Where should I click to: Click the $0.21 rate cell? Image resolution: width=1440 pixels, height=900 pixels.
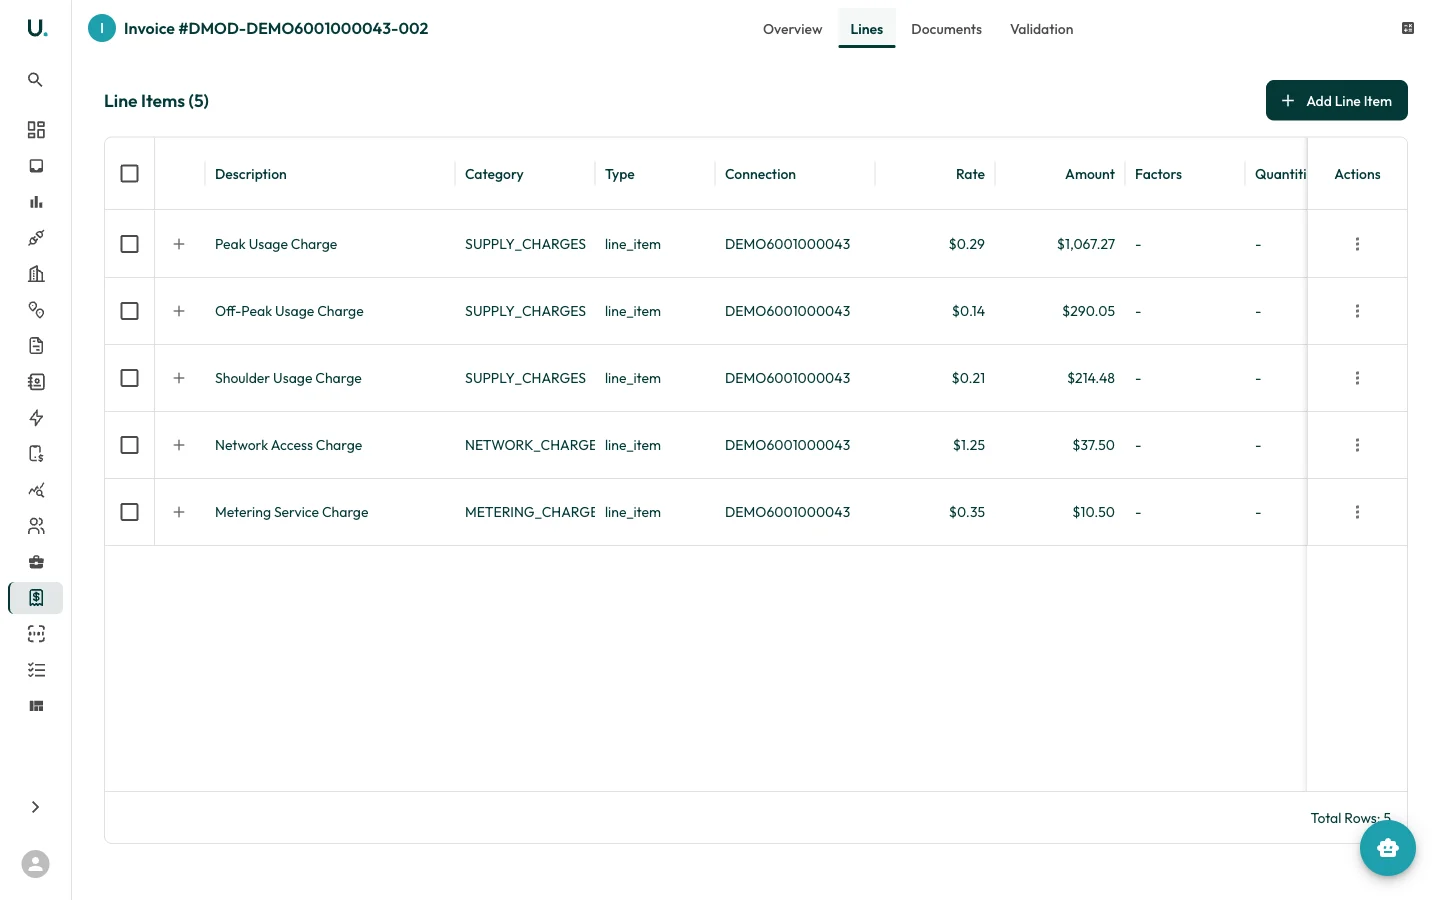968,378
